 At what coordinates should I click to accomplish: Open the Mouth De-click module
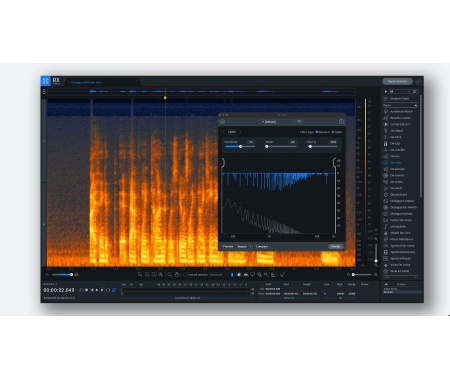pos(400,233)
